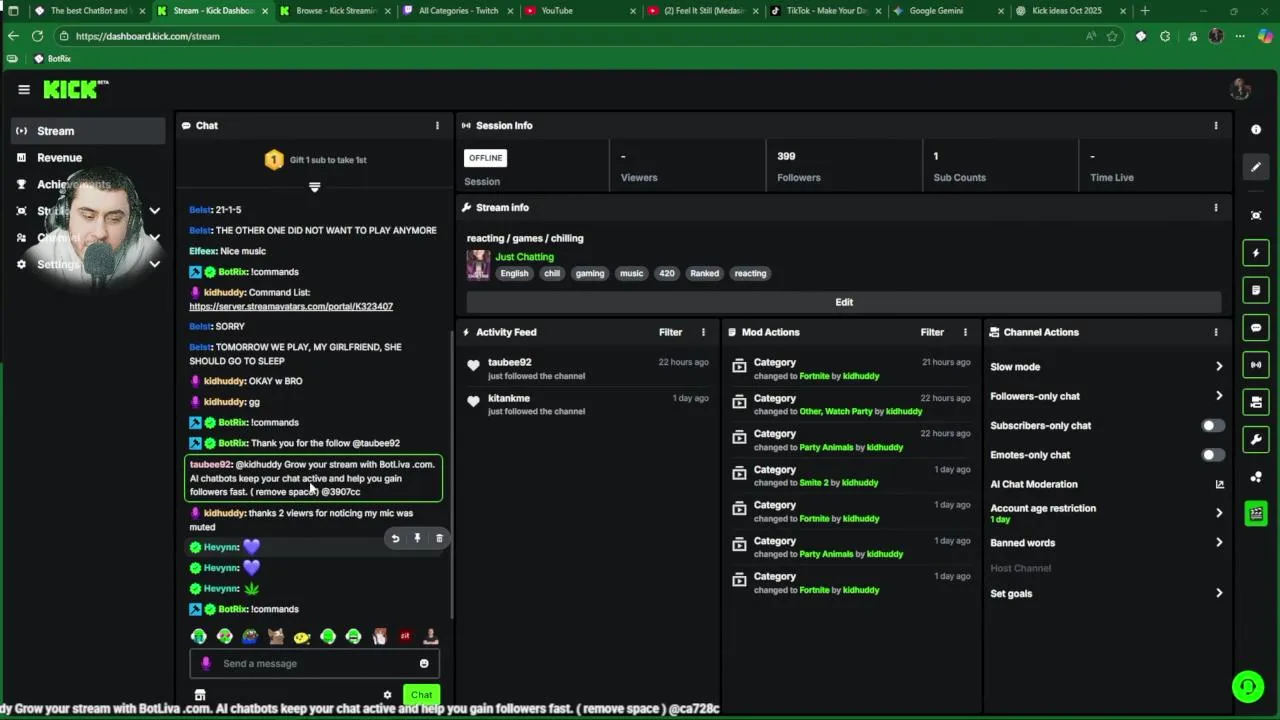This screenshot has width=1280, height=720.
Task: Select the pencil edit icon in right toolbar
Action: [x=1256, y=167]
